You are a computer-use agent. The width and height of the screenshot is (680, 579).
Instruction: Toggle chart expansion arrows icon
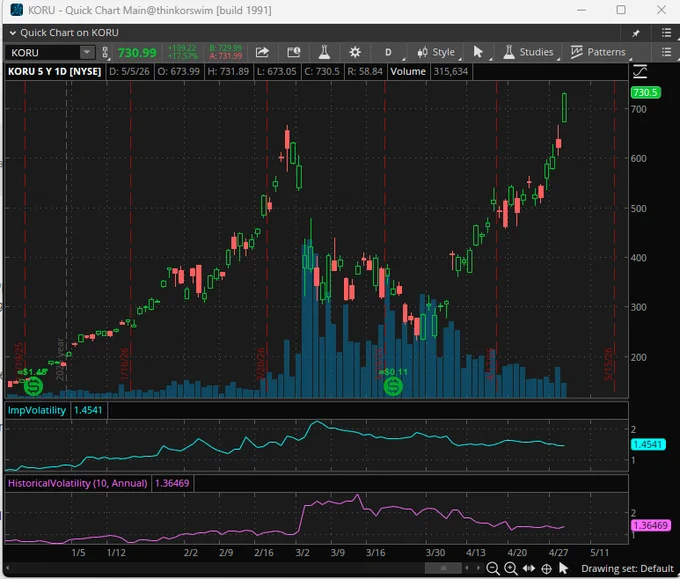click(529, 568)
